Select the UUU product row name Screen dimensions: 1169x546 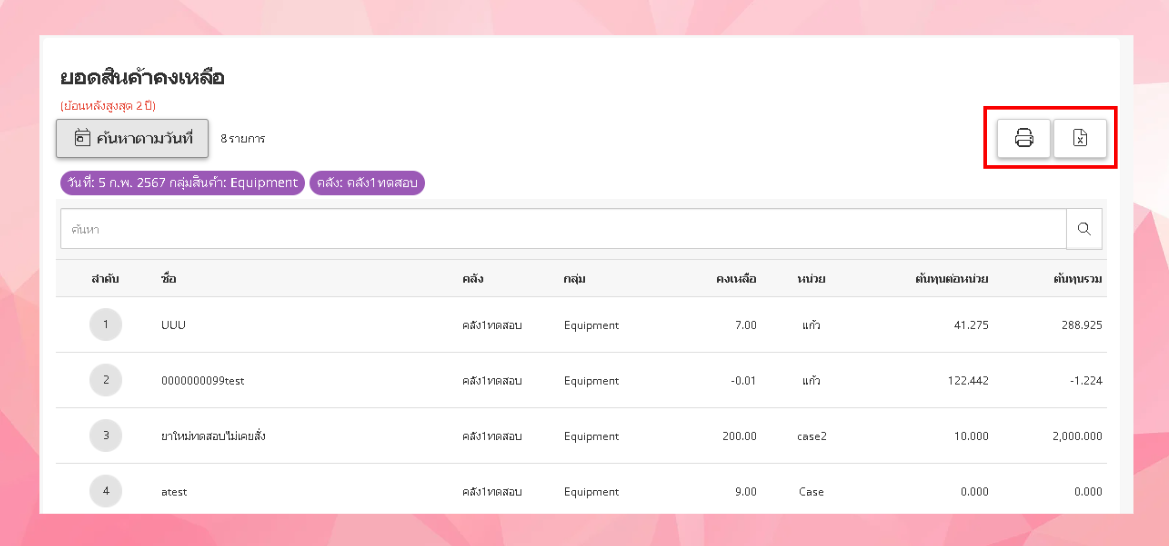coord(173,325)
